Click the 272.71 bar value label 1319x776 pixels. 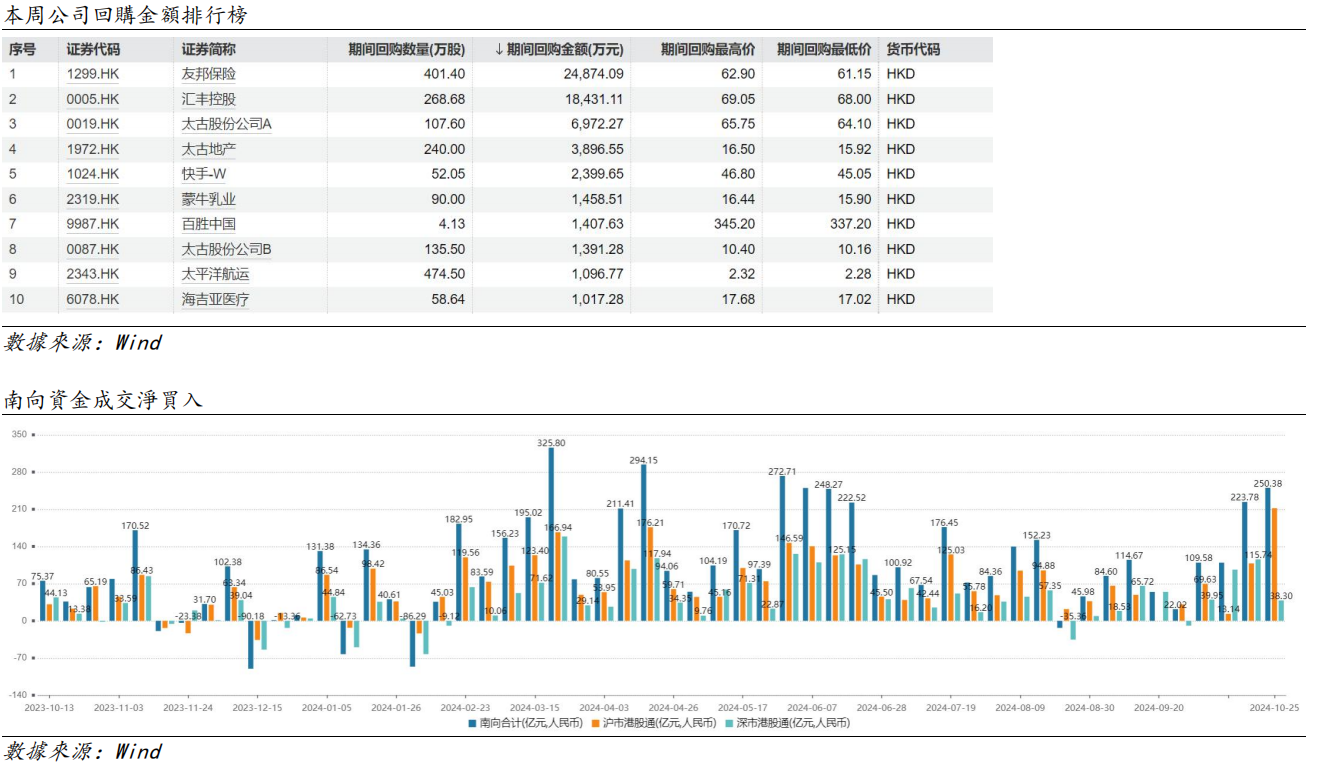tap(782, 471)
